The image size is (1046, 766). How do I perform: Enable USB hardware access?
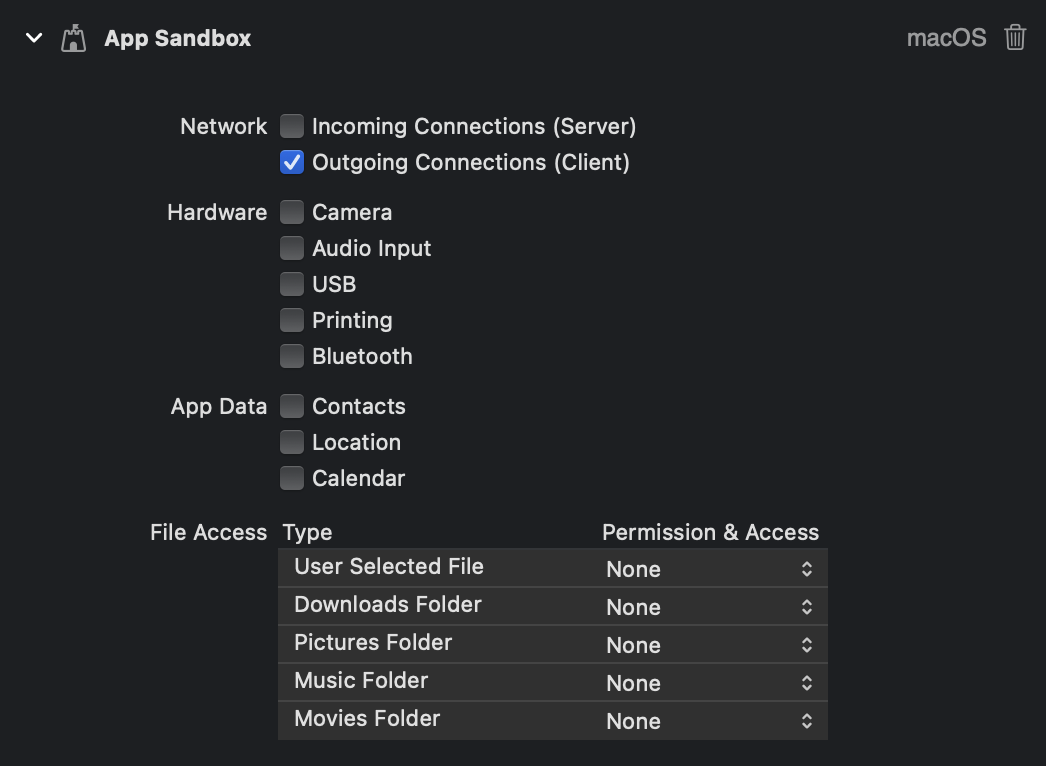click(292, 284)
